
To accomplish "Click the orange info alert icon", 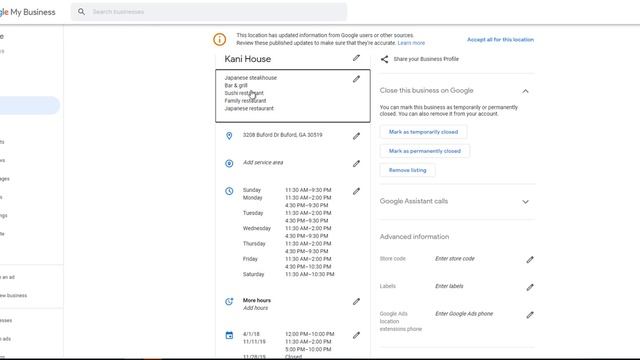I will pyautogui.click(x=220, y=39).
